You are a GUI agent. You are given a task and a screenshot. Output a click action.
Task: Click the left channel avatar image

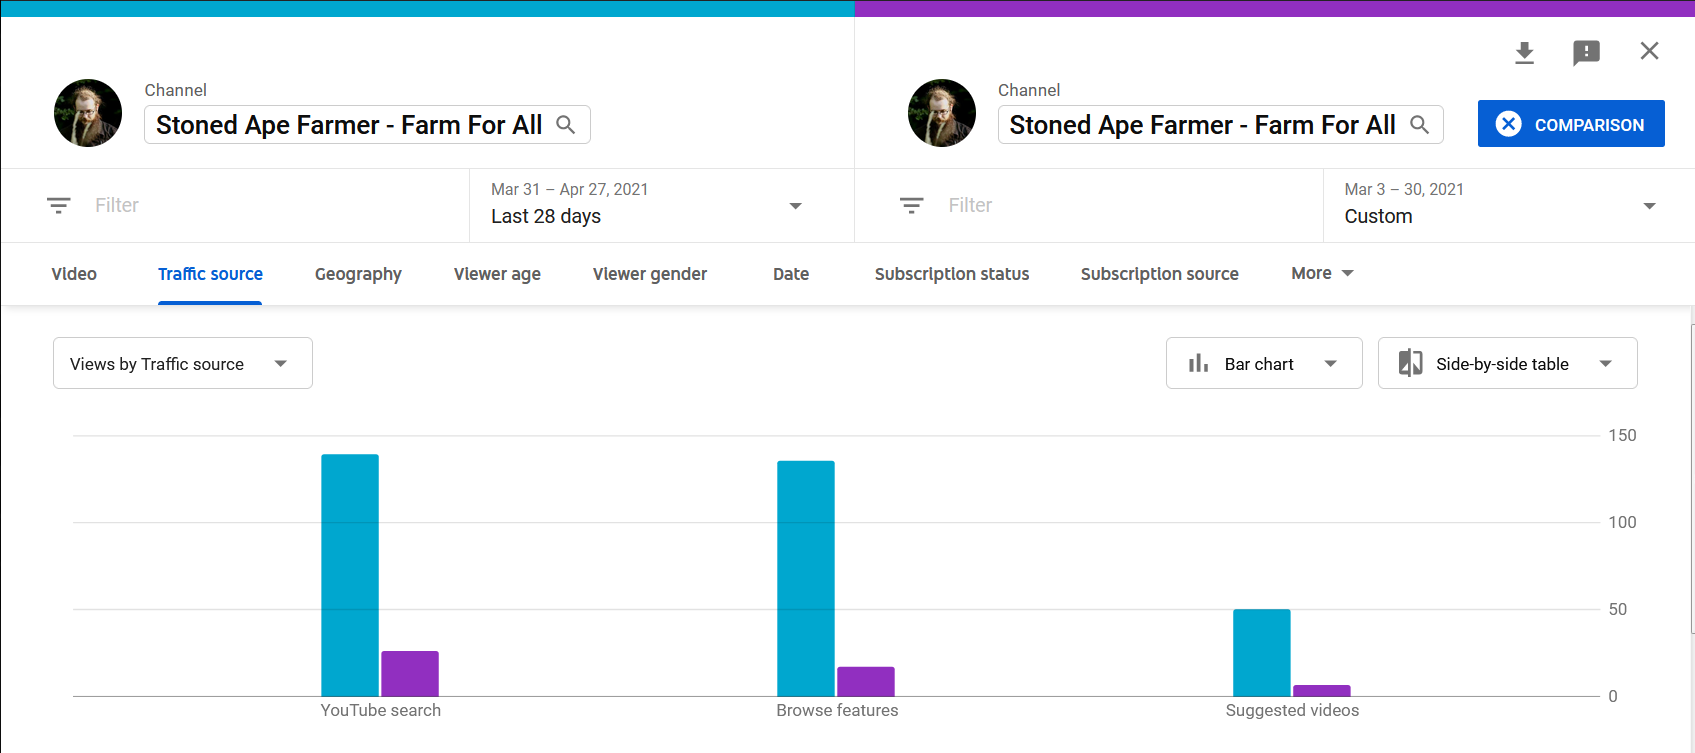coord(88,113)
